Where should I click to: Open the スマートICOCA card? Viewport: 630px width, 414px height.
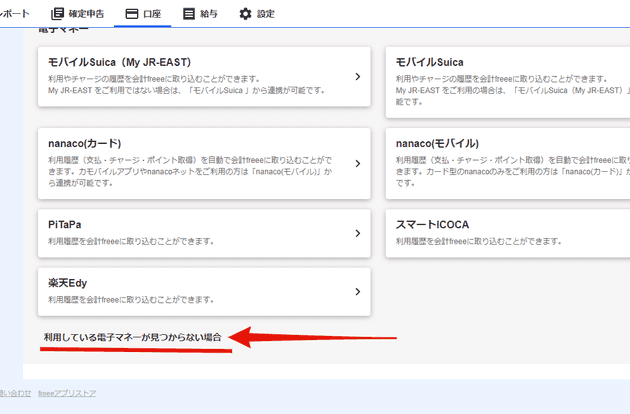coord(508,234)
